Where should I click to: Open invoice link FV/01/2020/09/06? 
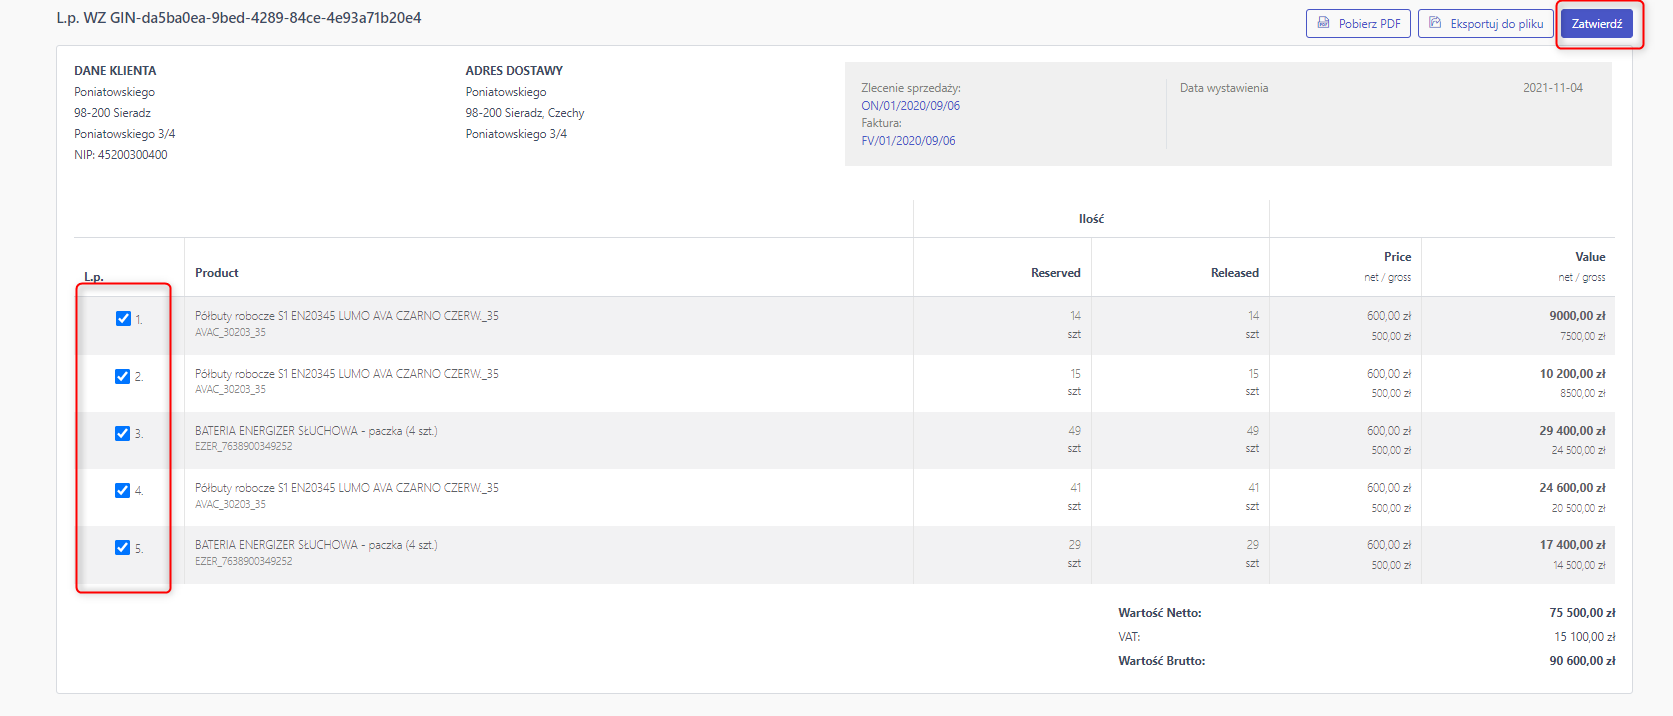click(908, 141)
